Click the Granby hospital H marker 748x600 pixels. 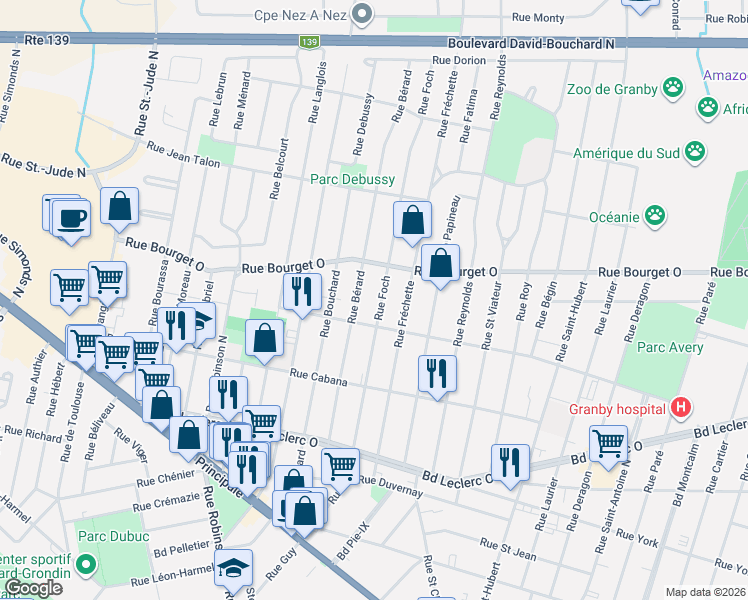tap(681, 408)
